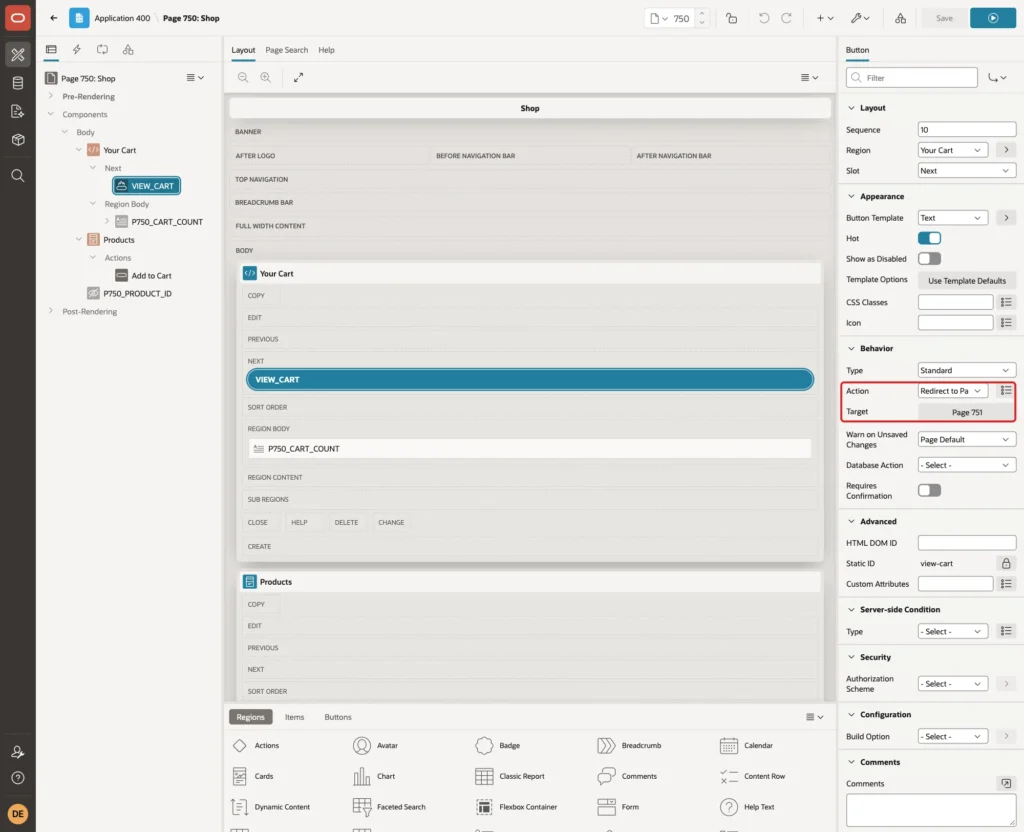This screenshot has width=1024, height=832.
Task: Click the search magnifier in left sidebar
Action: pos(18,176)
